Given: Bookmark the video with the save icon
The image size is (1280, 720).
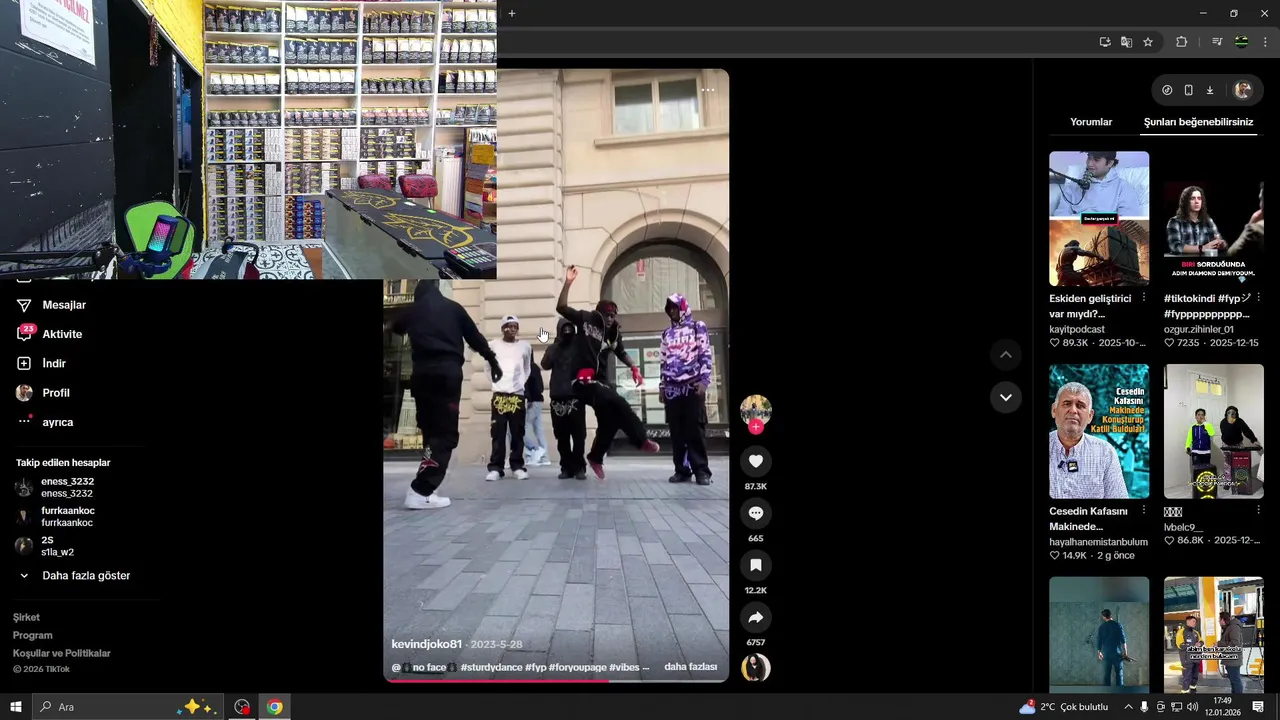Looking at the screenshot, I should click(755, 565).
